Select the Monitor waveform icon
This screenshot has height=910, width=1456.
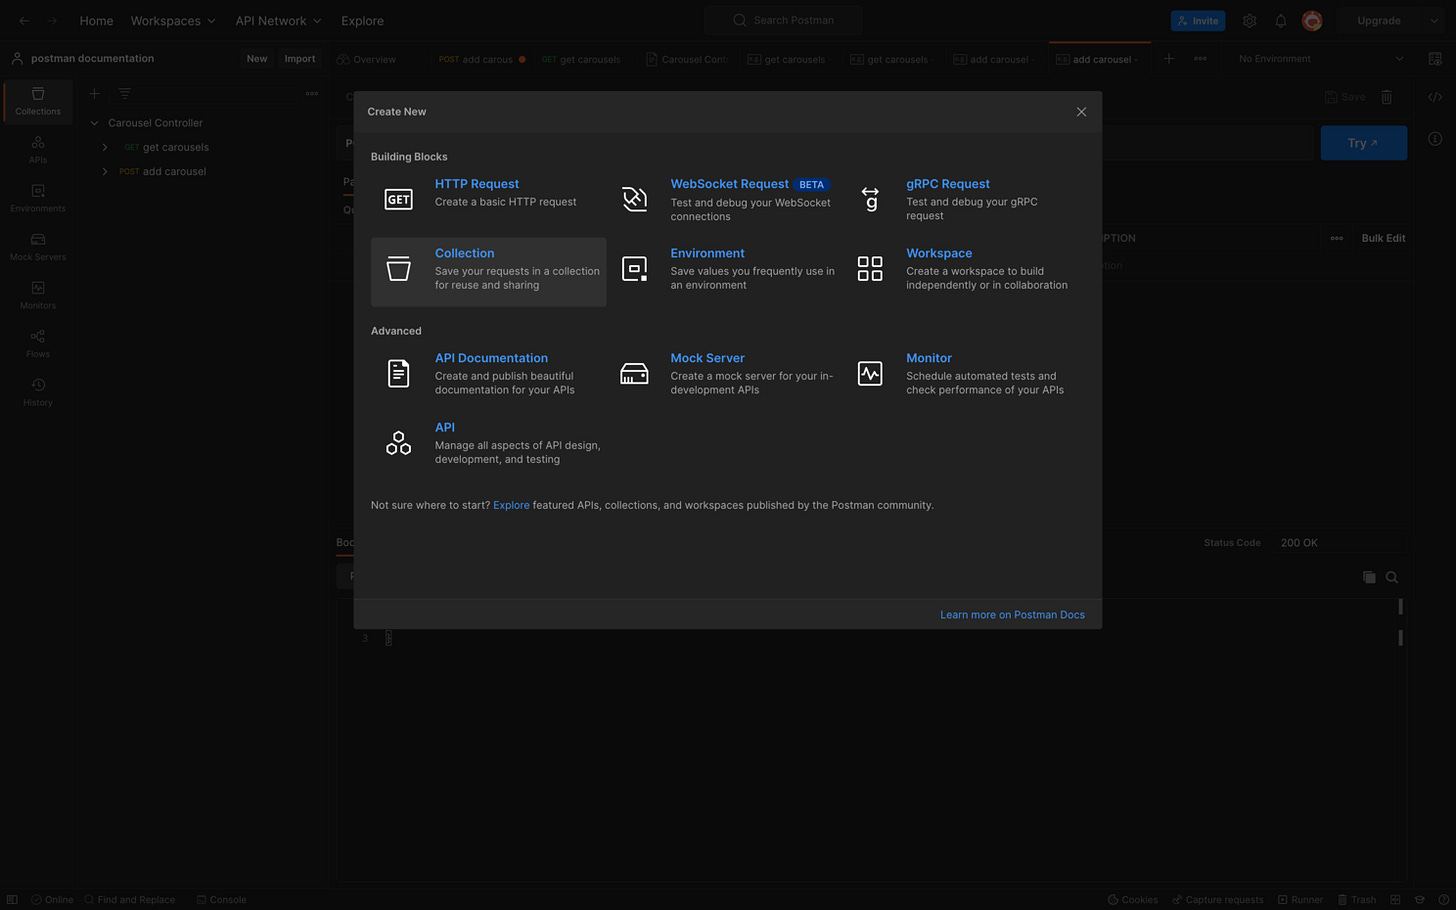(x=870, y=373)
